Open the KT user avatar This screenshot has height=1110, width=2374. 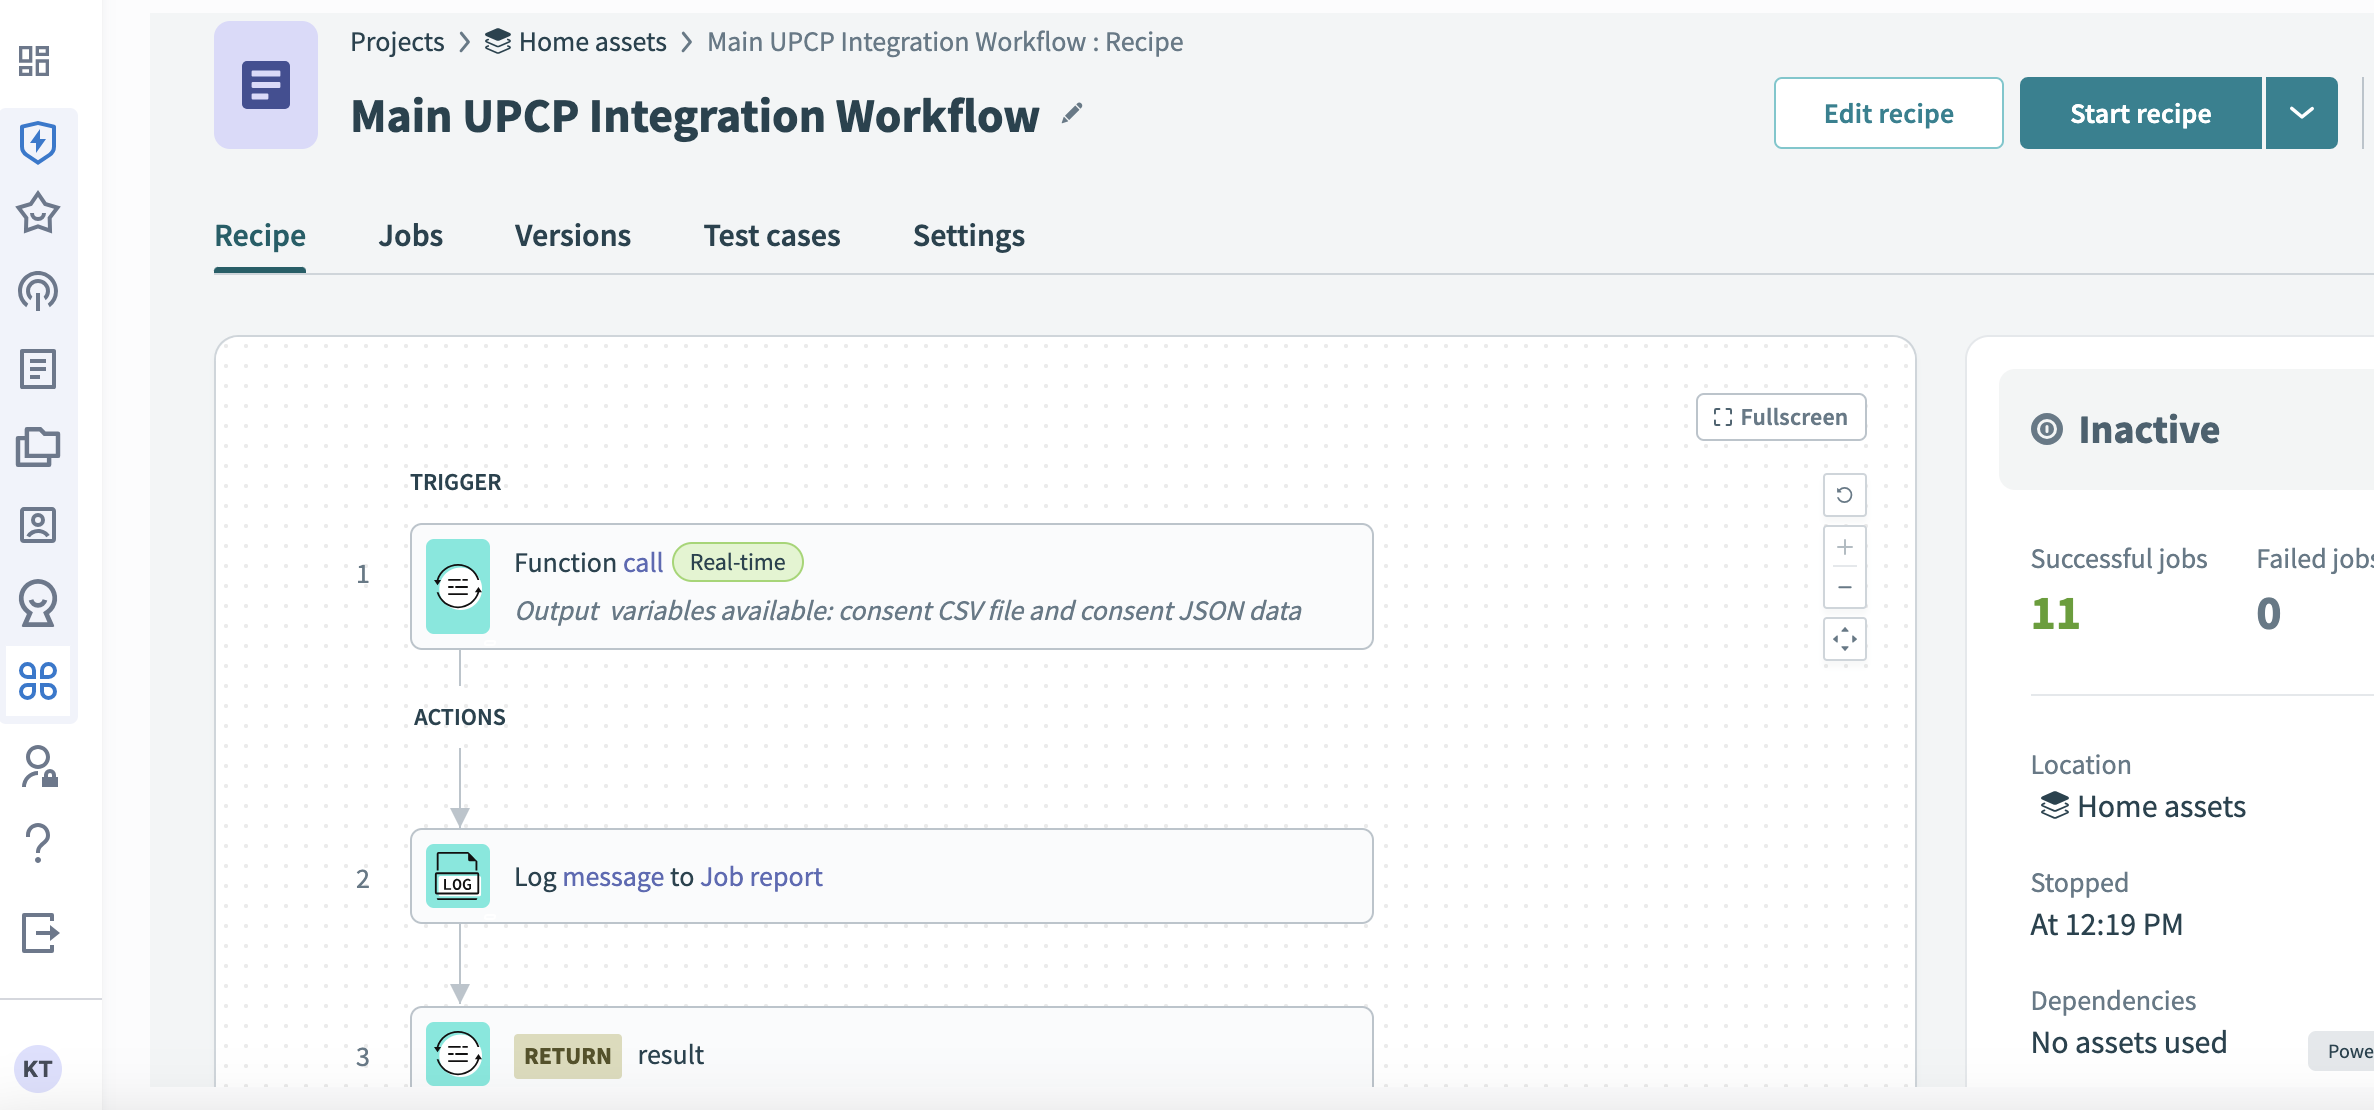click(38, 1068)
